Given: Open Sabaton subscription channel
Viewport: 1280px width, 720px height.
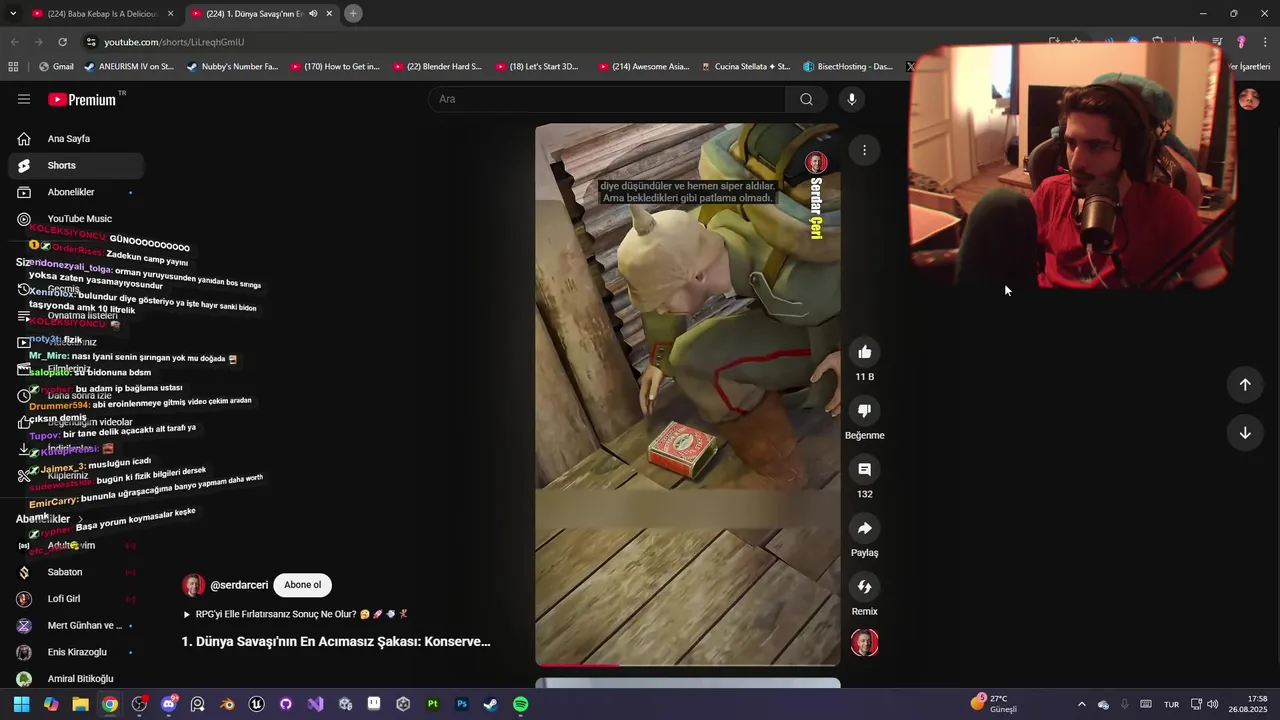Looking at the screenshot, I should (75, 572).
